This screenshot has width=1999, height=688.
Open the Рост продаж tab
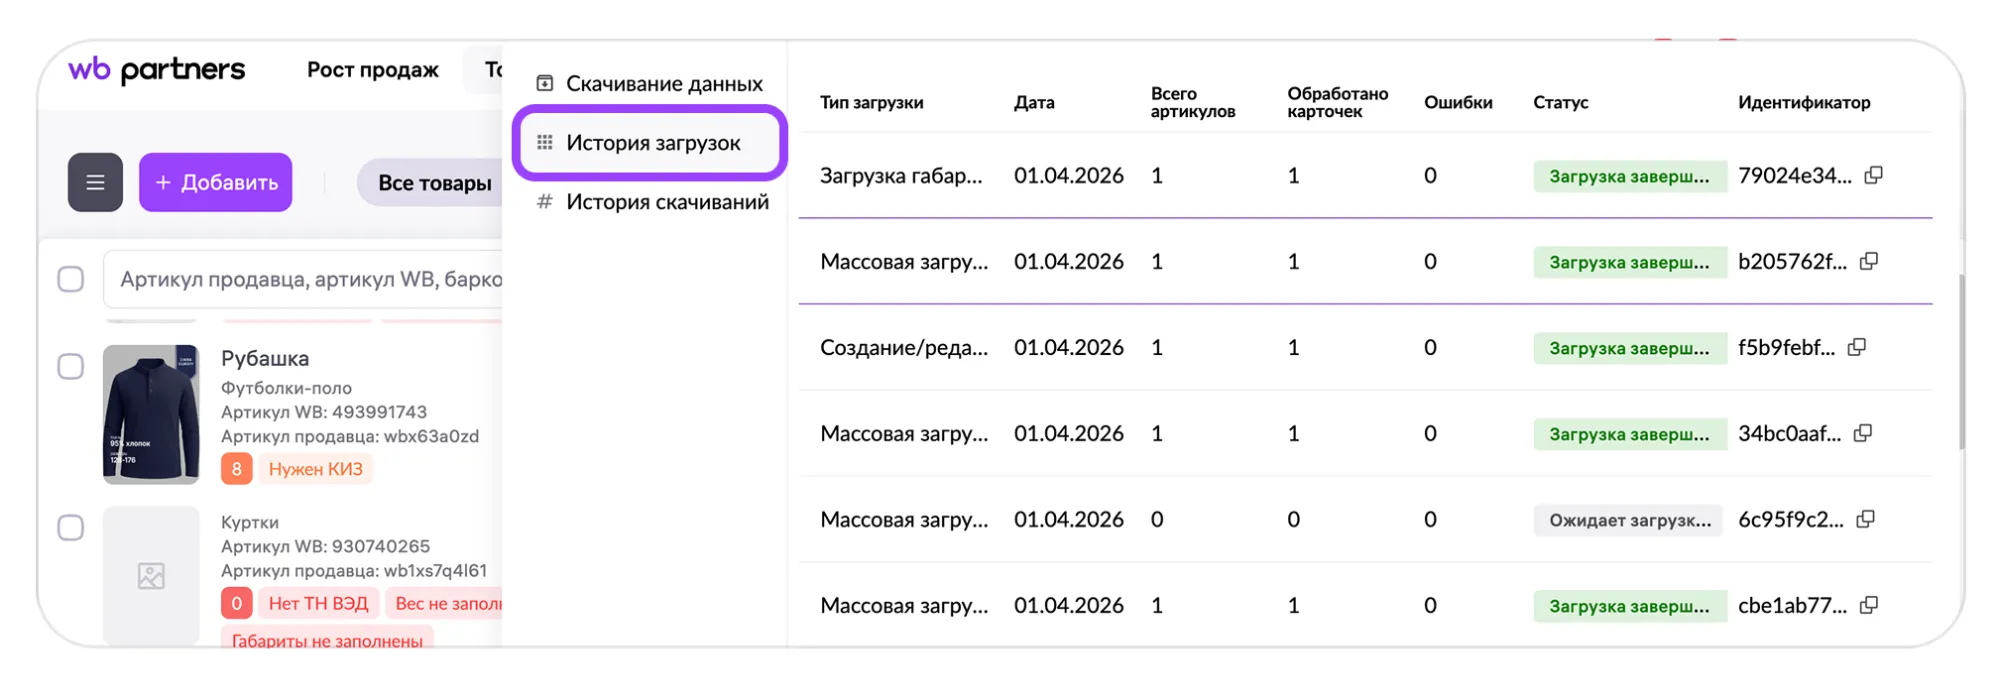373,70
